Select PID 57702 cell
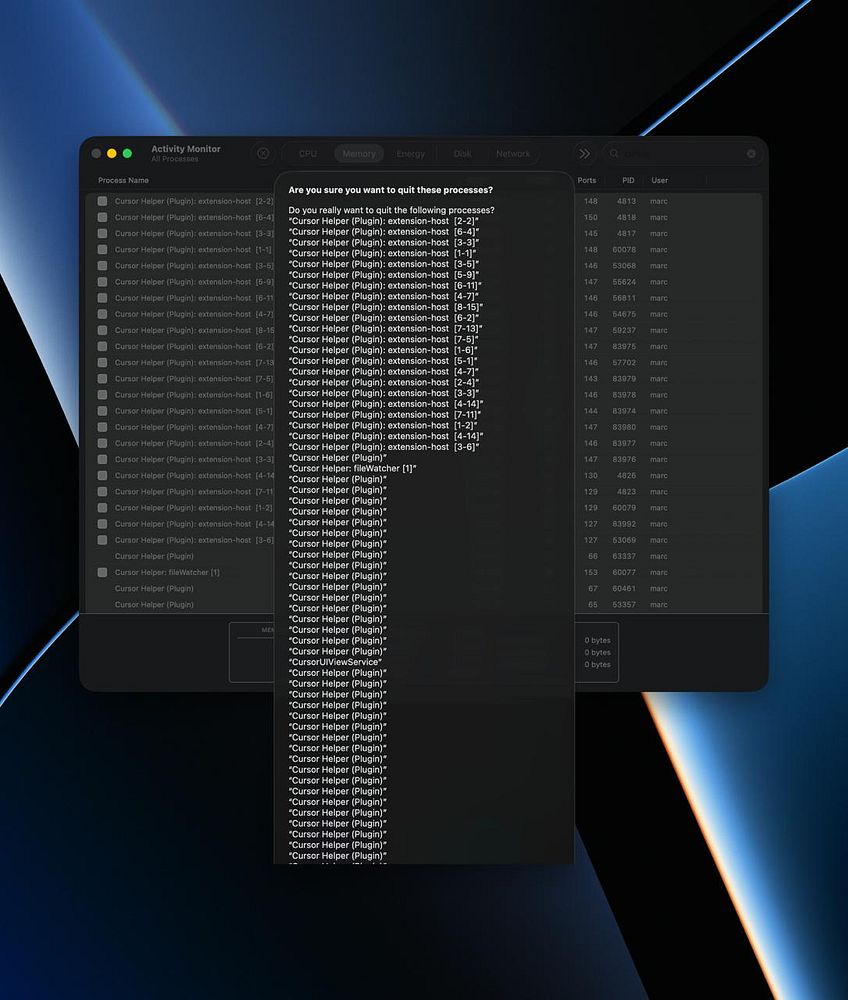848x1000 pixels. tap(624, 362)
